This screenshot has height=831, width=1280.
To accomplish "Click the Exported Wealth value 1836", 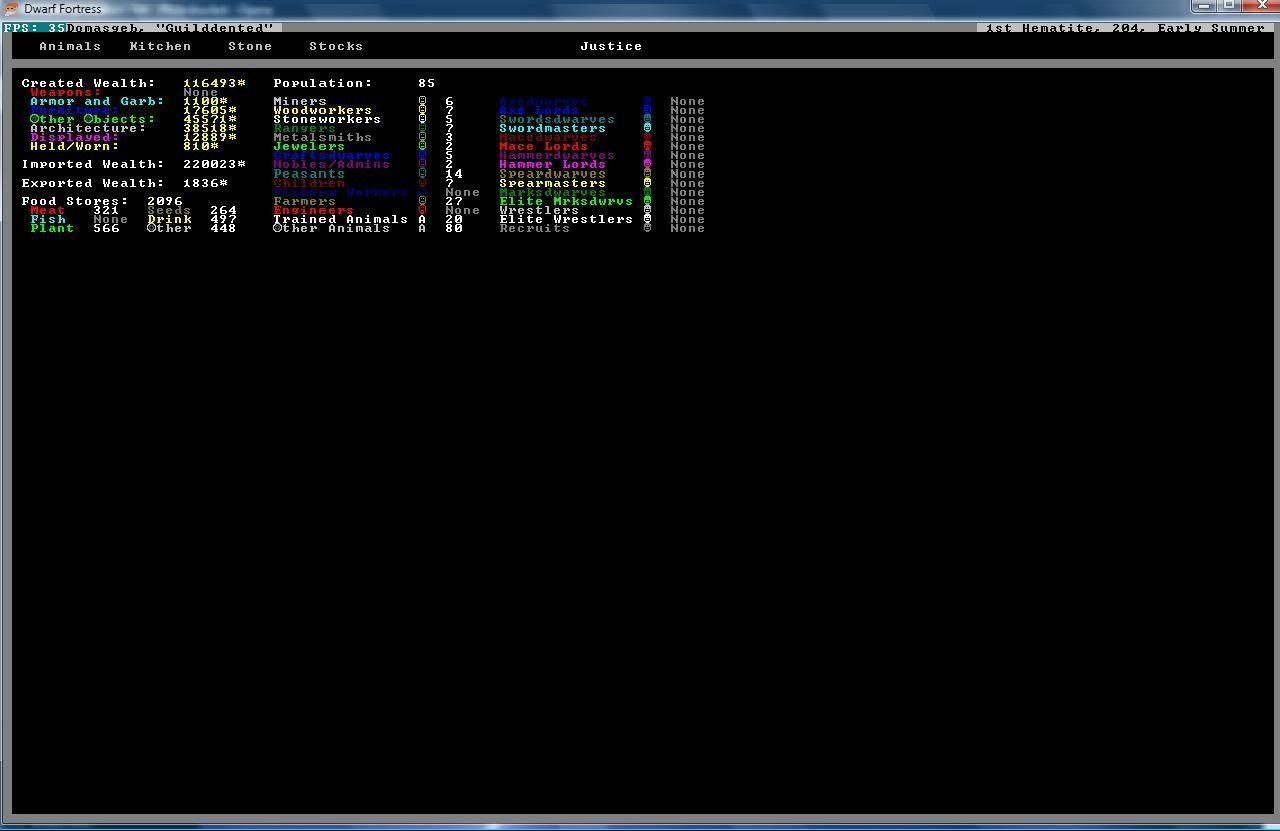I will (205, 183).
